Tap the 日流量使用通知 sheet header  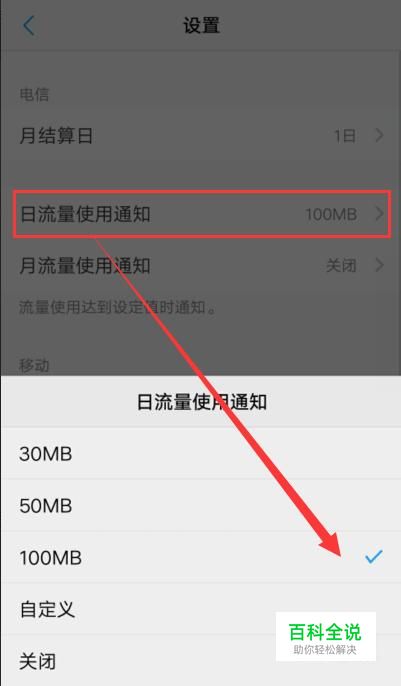(202, 402)
